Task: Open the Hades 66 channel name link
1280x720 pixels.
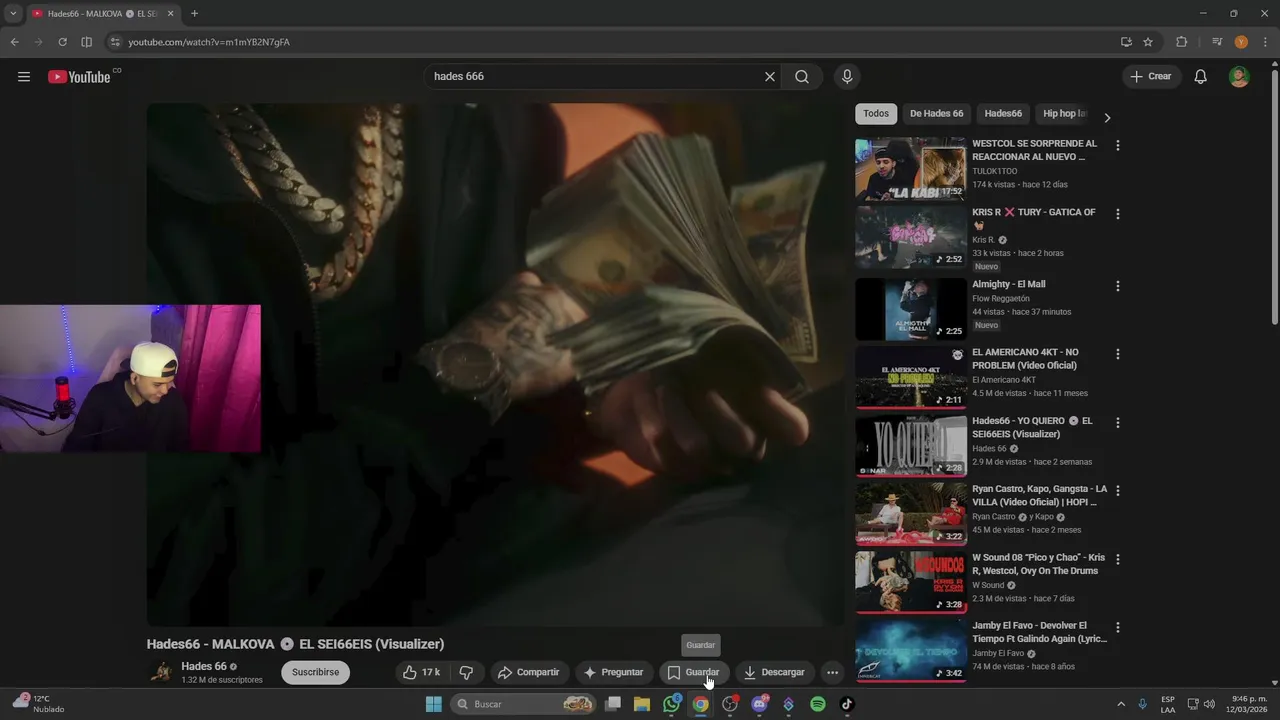Action: [x=204, y=666]
